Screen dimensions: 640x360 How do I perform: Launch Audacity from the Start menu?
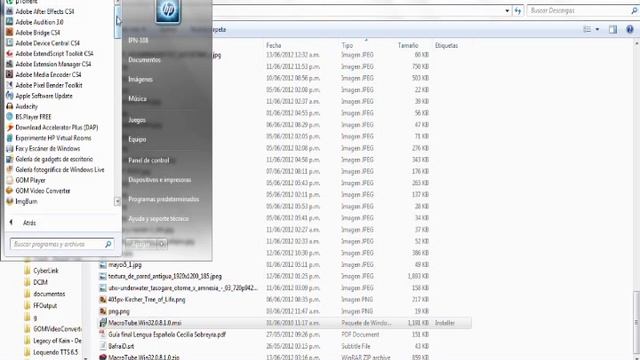pyautogui.click(x=22, y=107)
